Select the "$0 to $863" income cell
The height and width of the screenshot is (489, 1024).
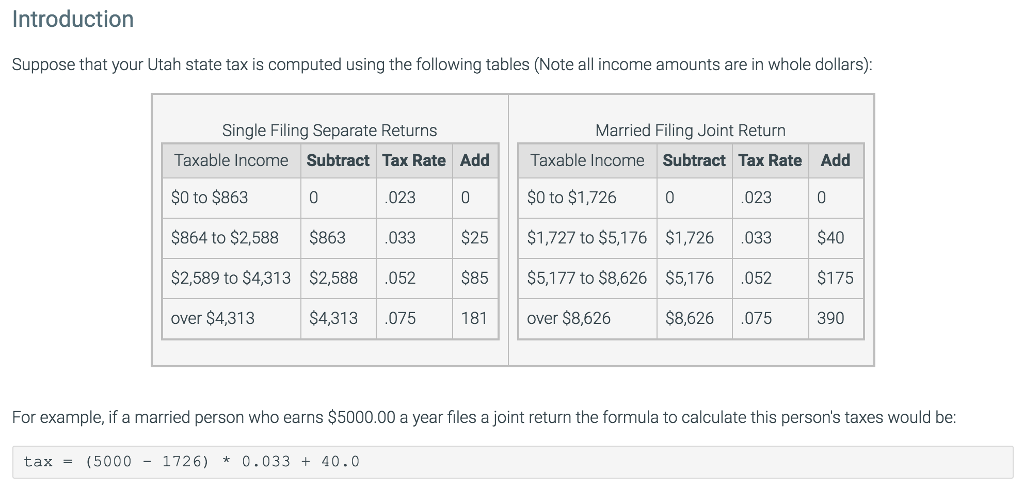(x=210, y=198)
